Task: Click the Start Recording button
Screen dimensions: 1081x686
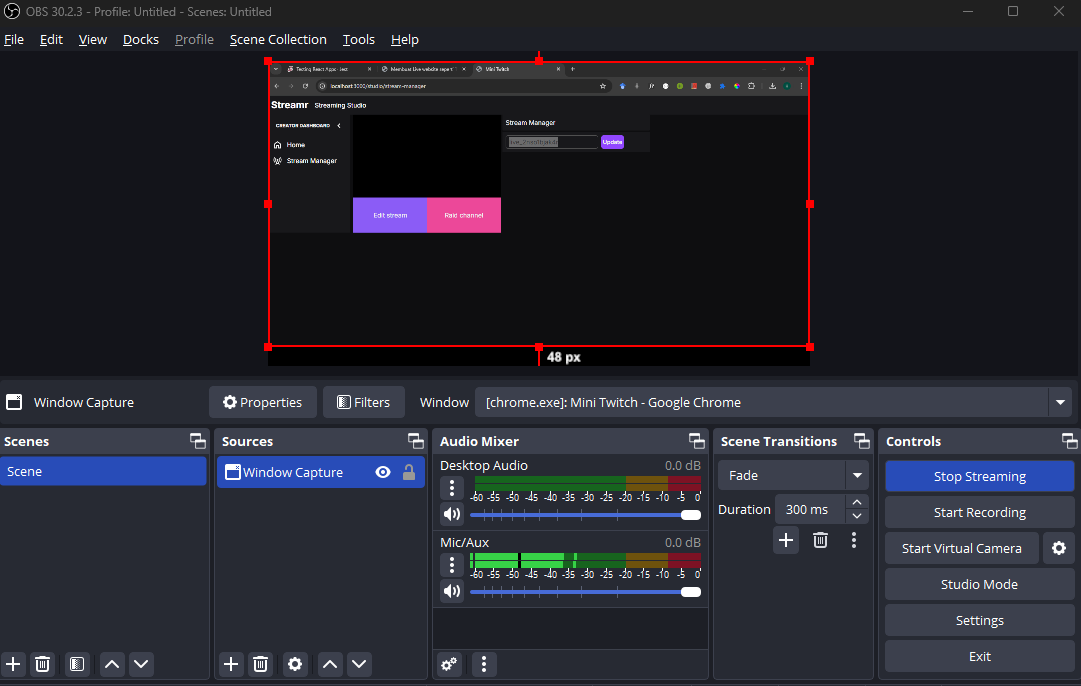Action: click(979, 512)
